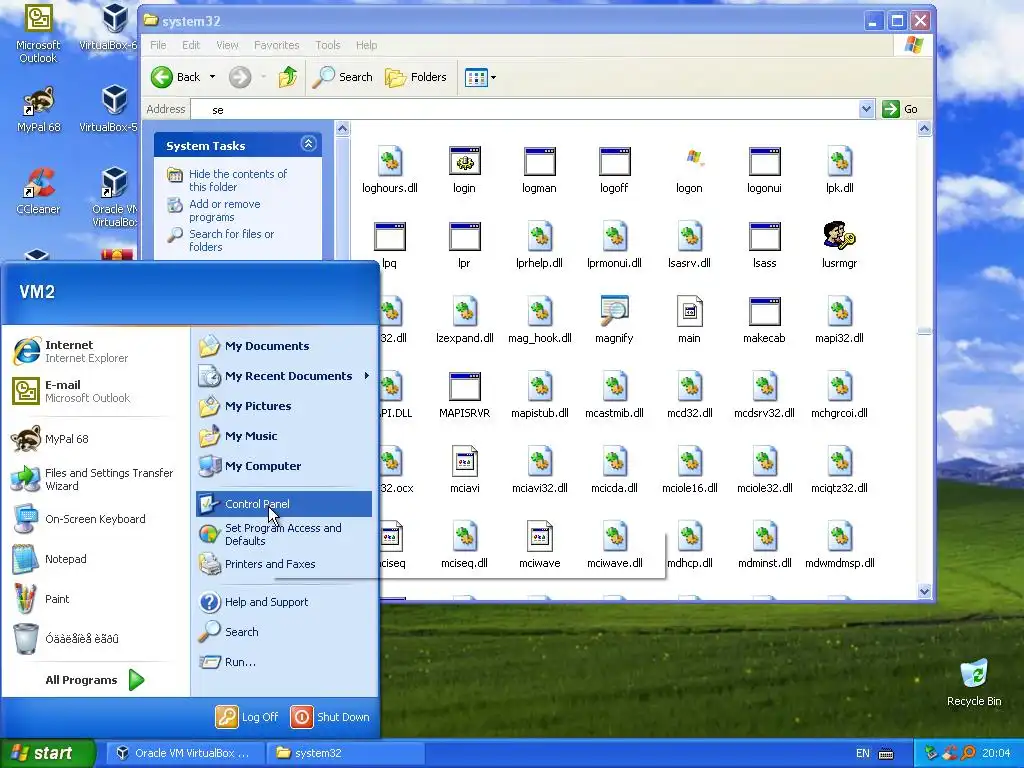This screenshot has height=768, width=1024.
Task: Click in the Address input field
Action: click(x=525, y=109)
